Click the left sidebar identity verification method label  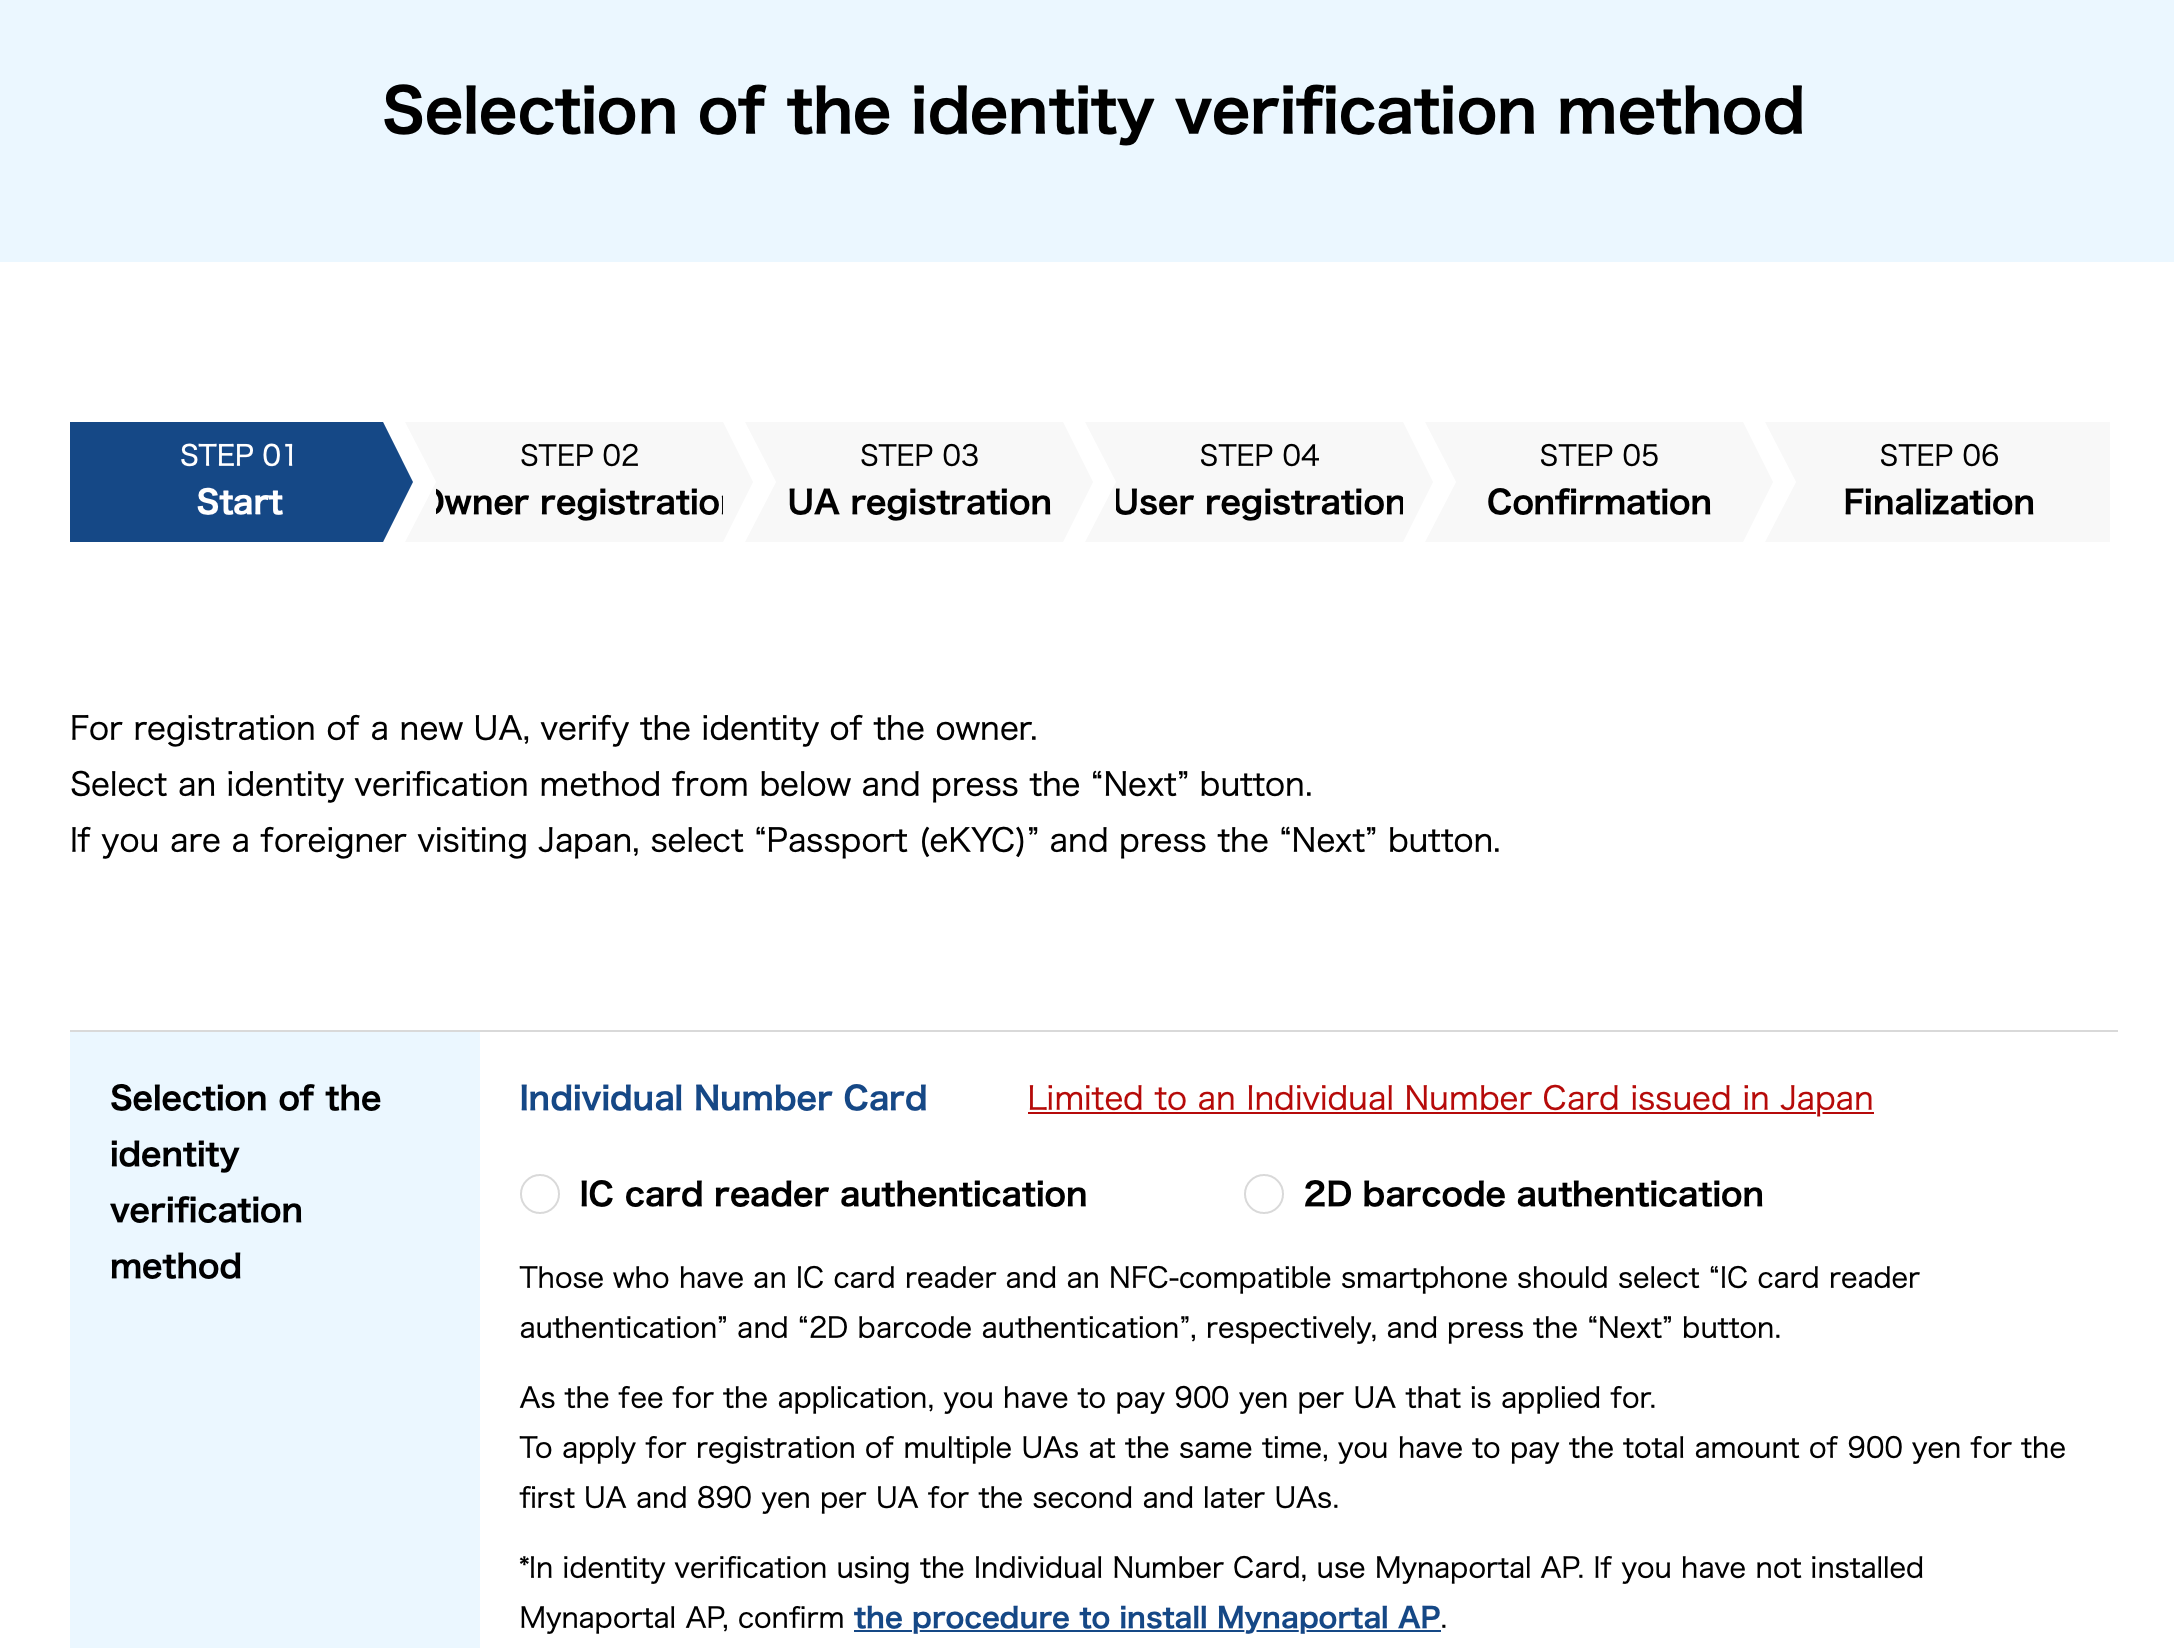(245, 1182)
